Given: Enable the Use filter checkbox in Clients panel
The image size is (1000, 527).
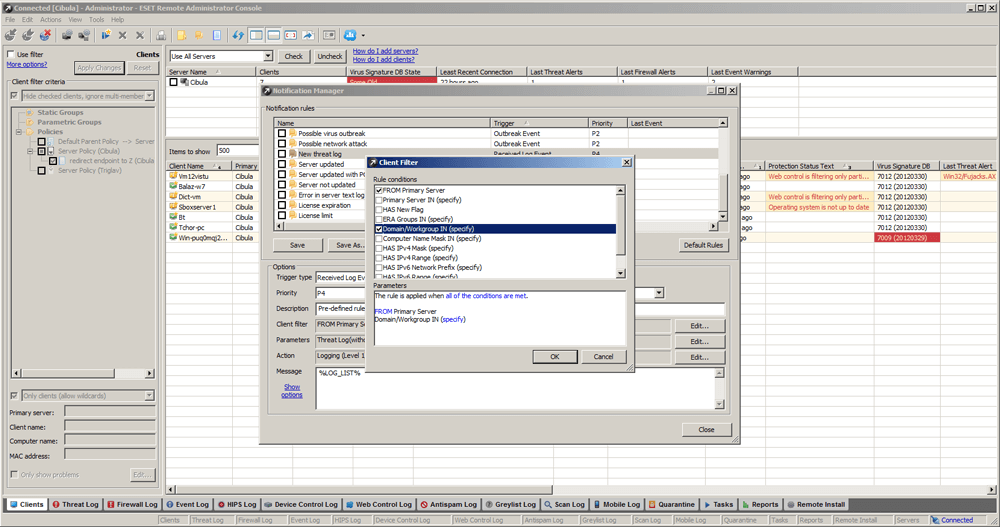Looking at the screenshot, I should coord(11,54).
